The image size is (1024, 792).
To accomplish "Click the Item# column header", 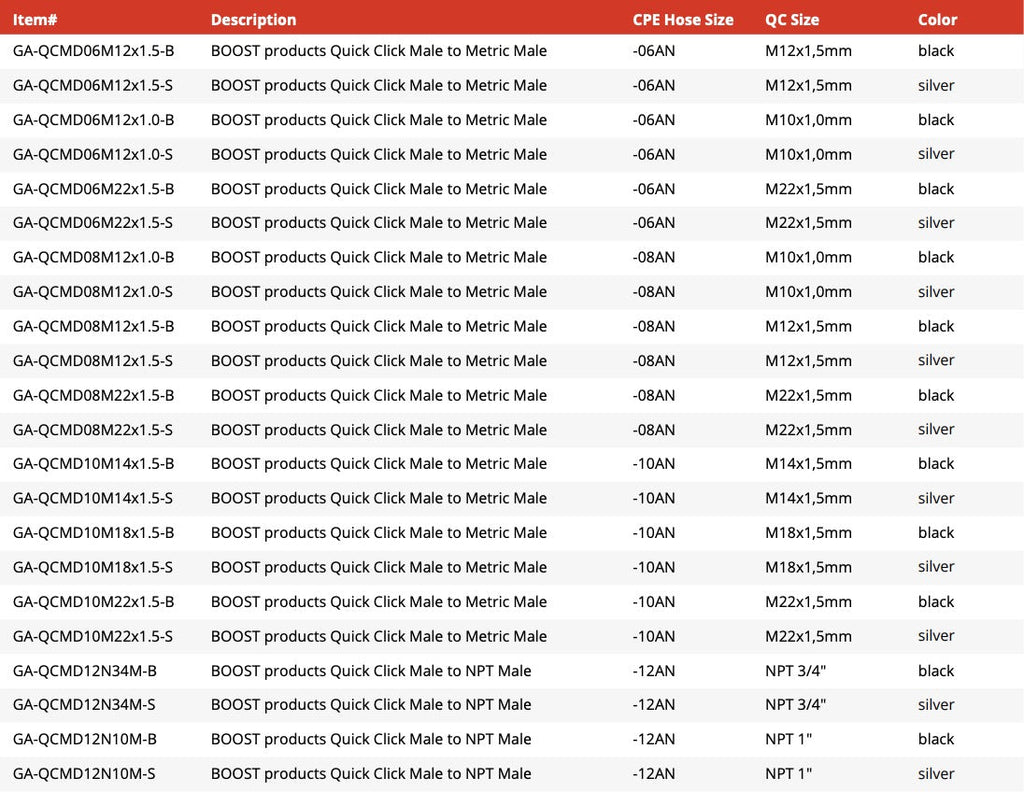I will [x=35, y=20].
